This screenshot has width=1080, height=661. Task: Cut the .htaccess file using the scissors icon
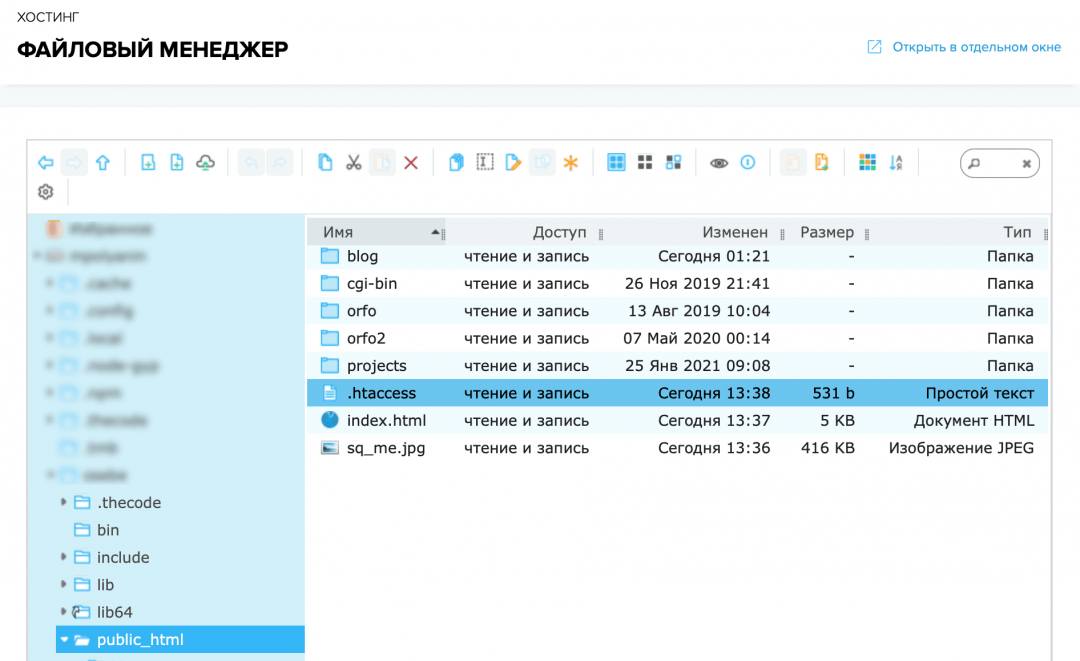click(x=353, y=162)
